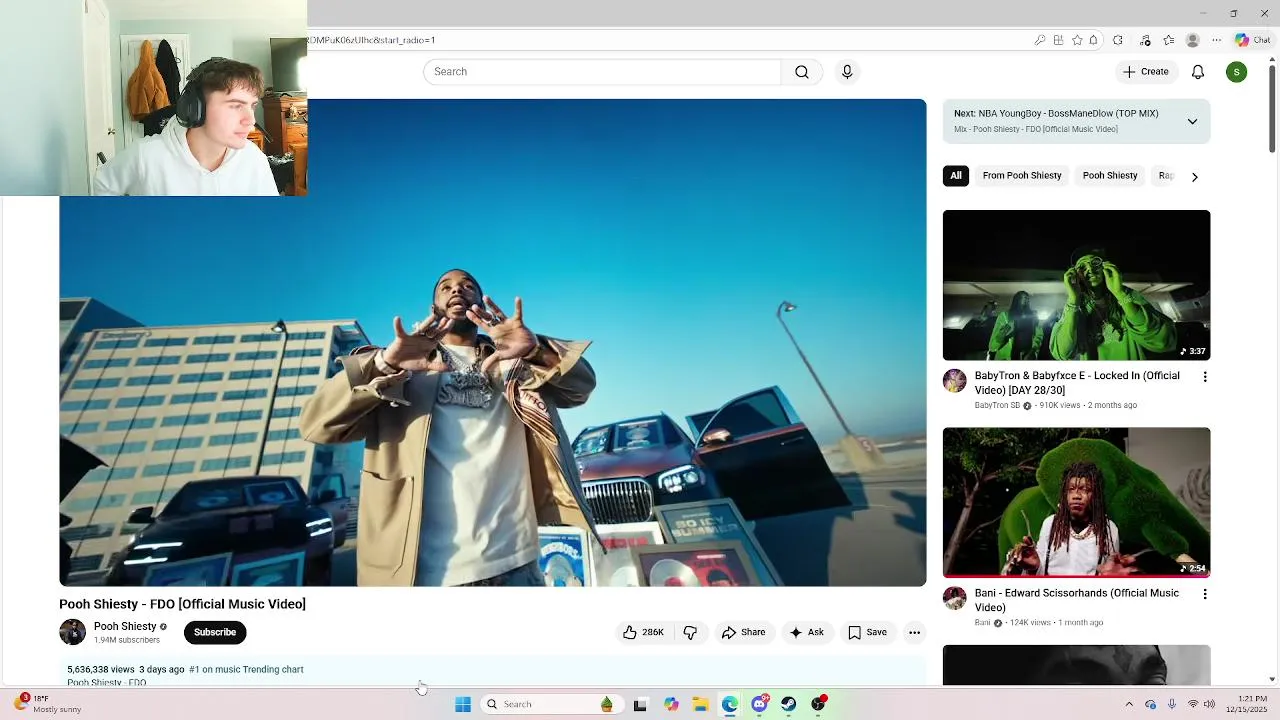Viewport: 1280px width, 720px height.
Task: Click the YouTube search magnifier button
Action: pyautogui.click(x=802, y=72)
